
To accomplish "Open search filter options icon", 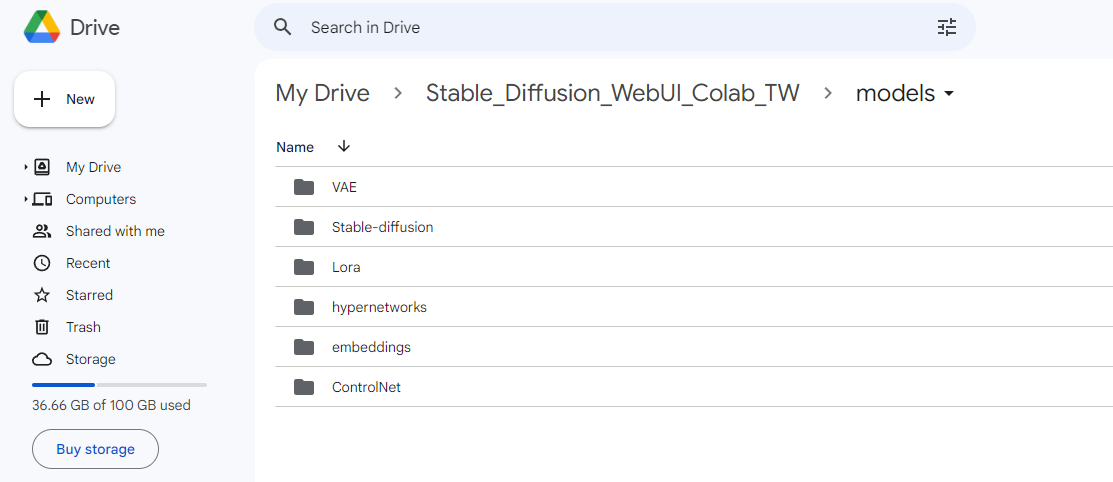I will coord(947,28).
